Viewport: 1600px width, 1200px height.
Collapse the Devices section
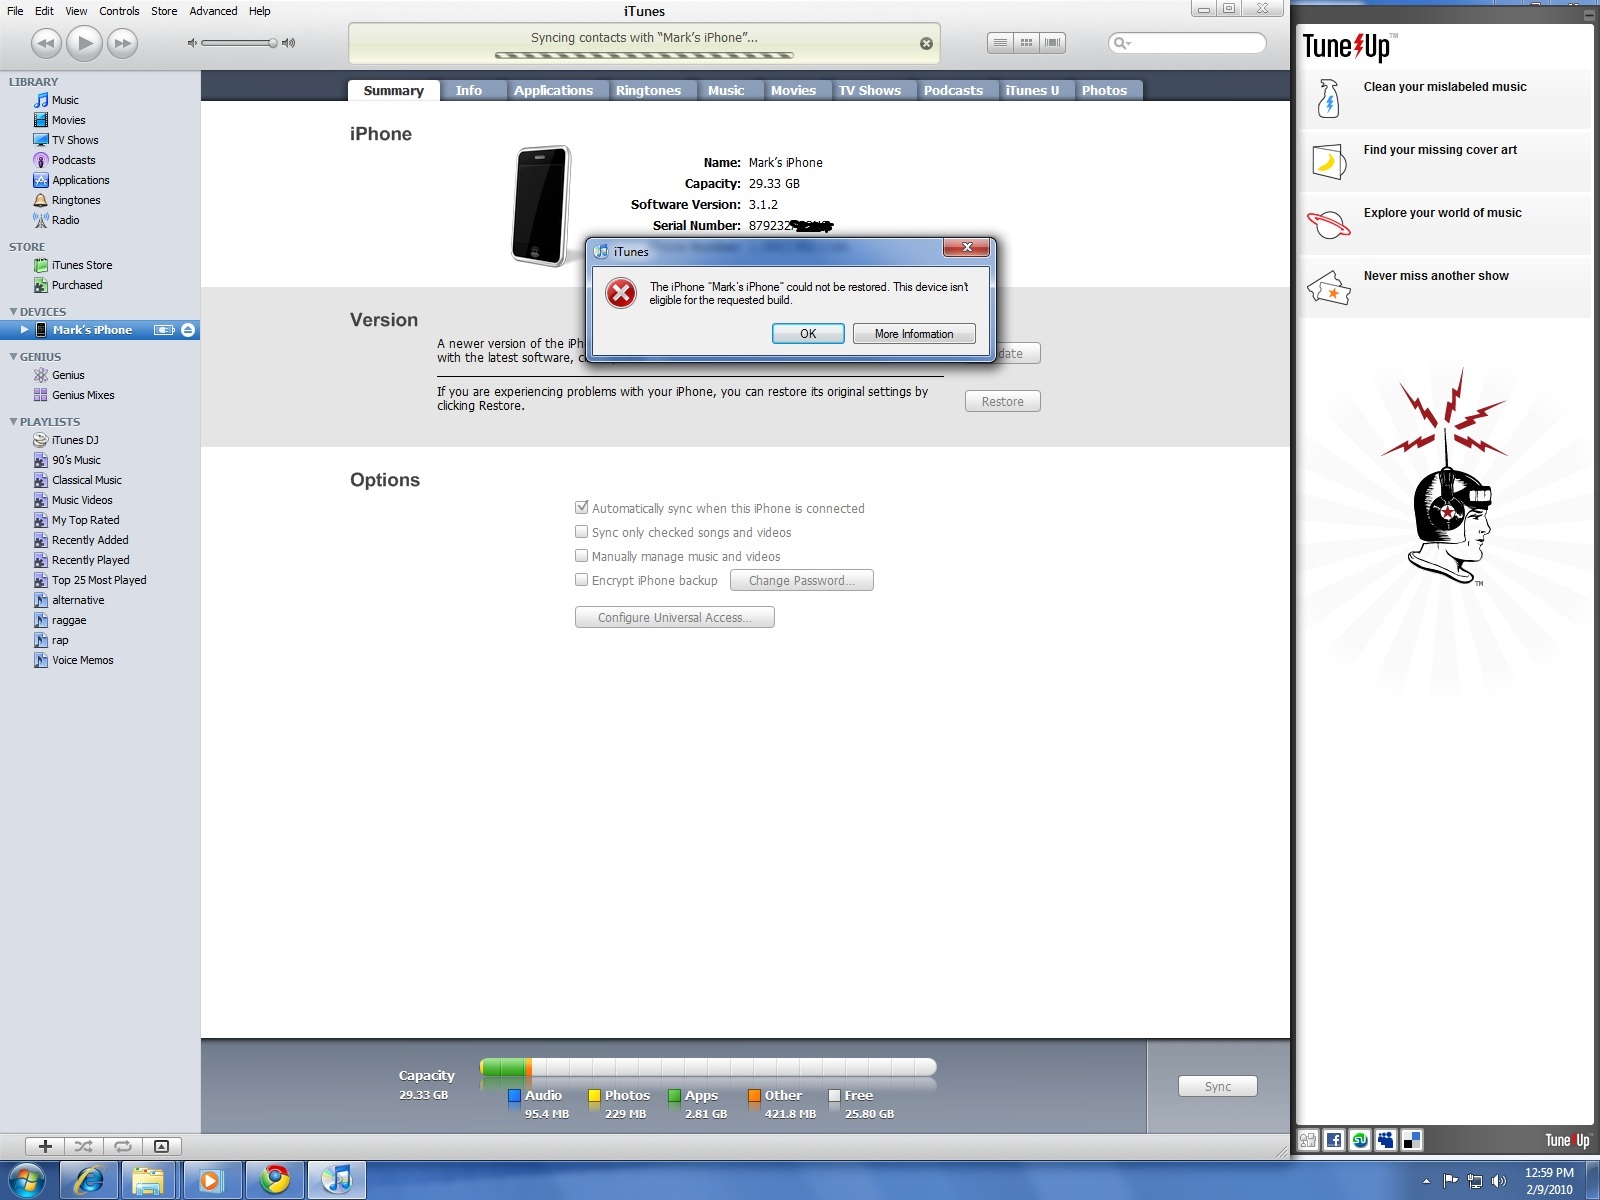coord(13,312)
